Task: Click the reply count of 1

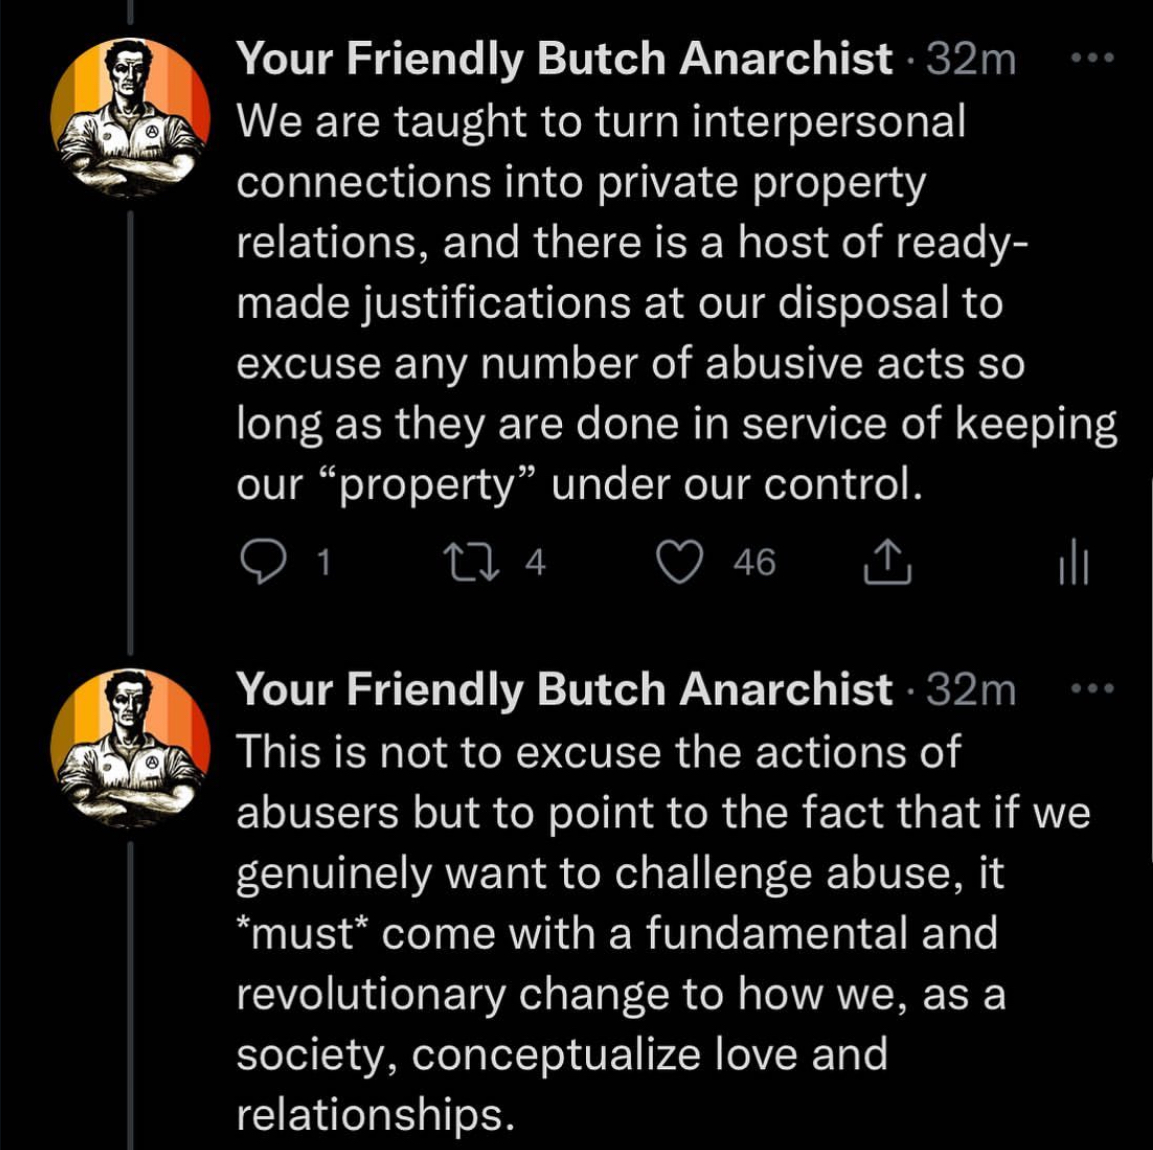Action: click(x=322, y=563)
